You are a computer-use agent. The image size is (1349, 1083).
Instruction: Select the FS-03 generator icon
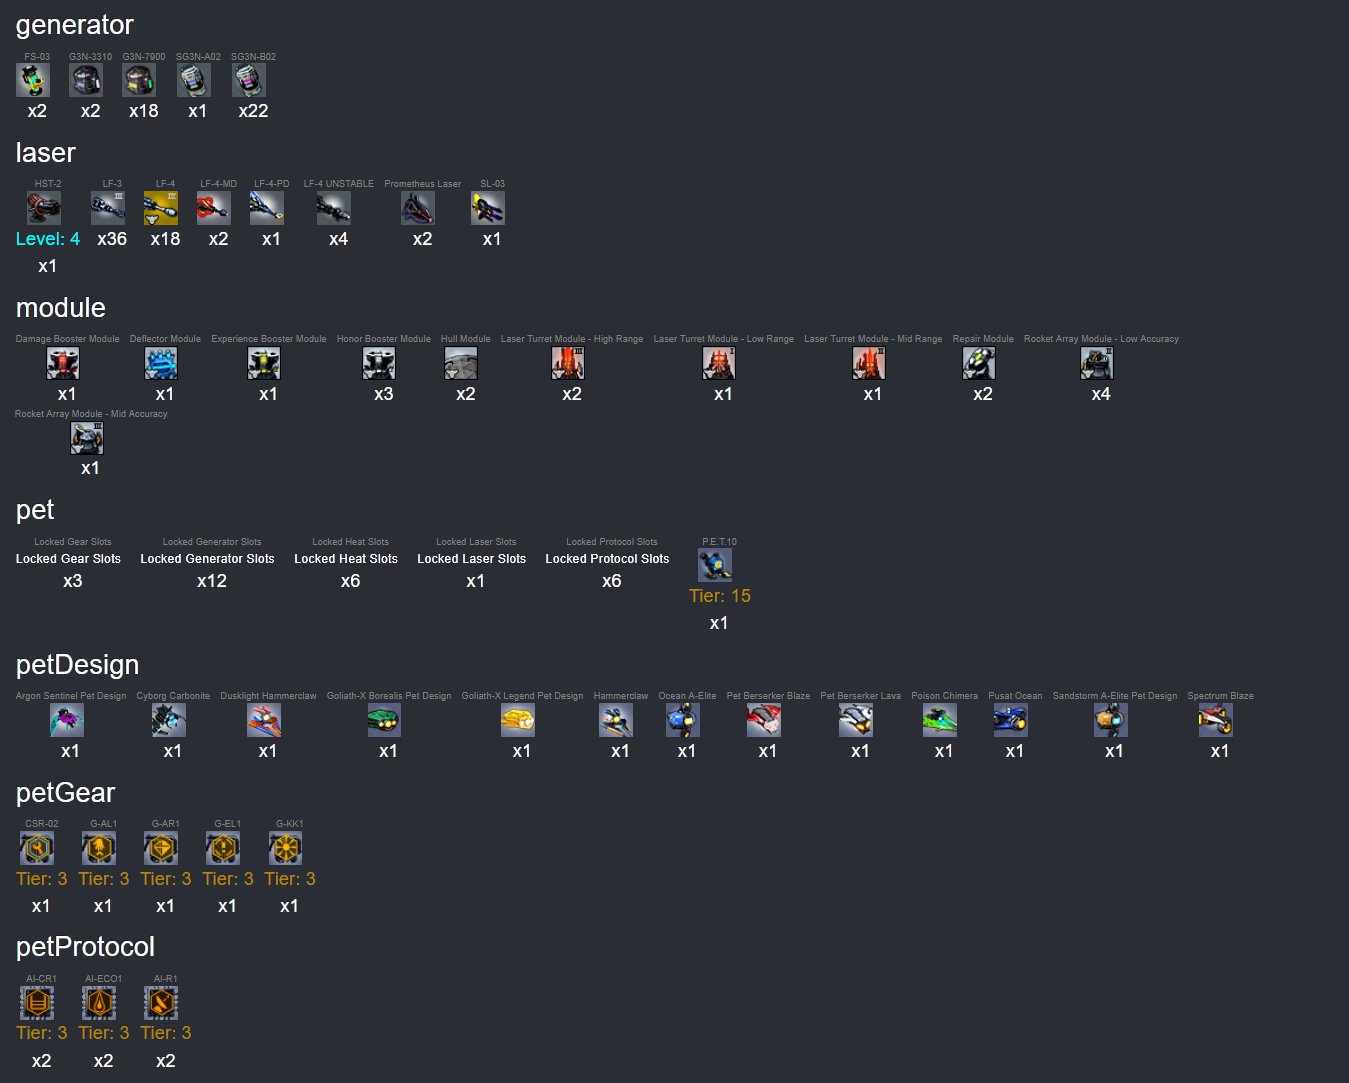pos(33,81)
